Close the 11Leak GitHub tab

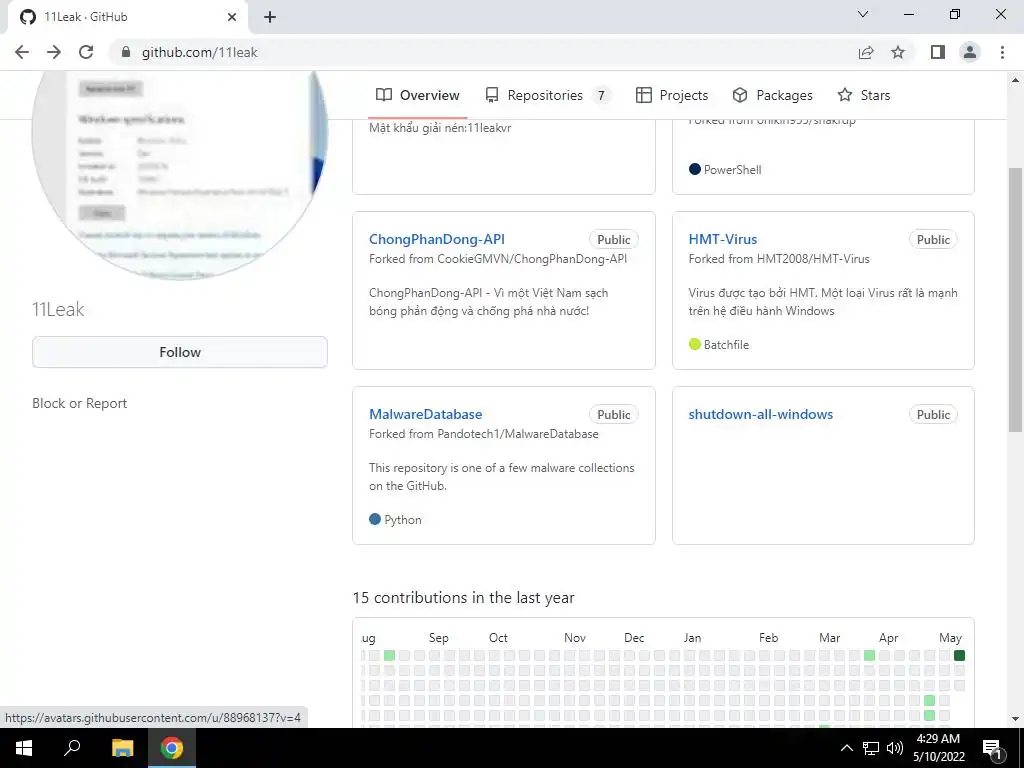232,17
